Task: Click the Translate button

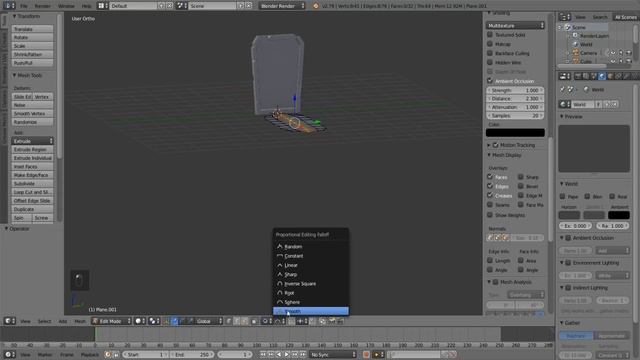Action: (x=32, y=29)
